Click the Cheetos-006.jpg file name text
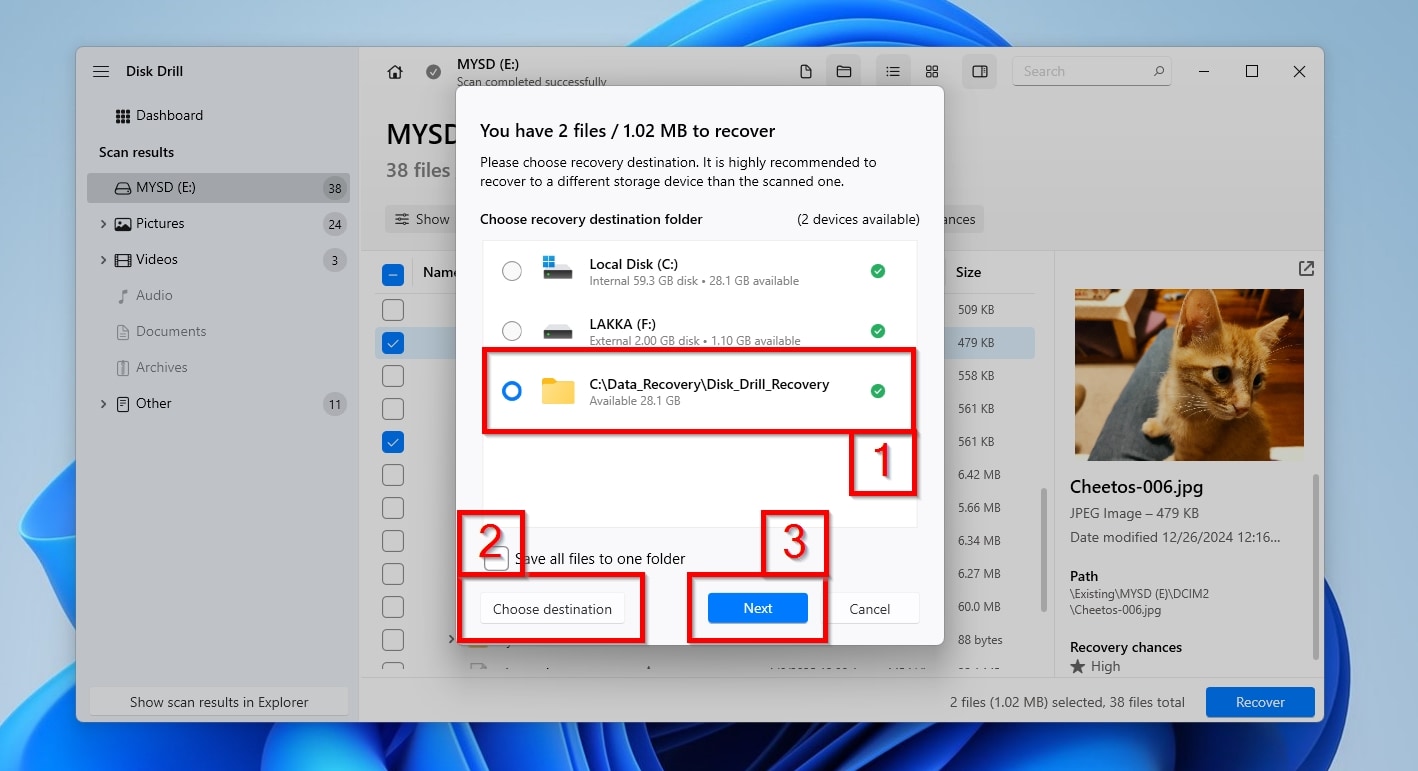The height and width of the screenshot is (771, 1418). [x=1136, y=488]
